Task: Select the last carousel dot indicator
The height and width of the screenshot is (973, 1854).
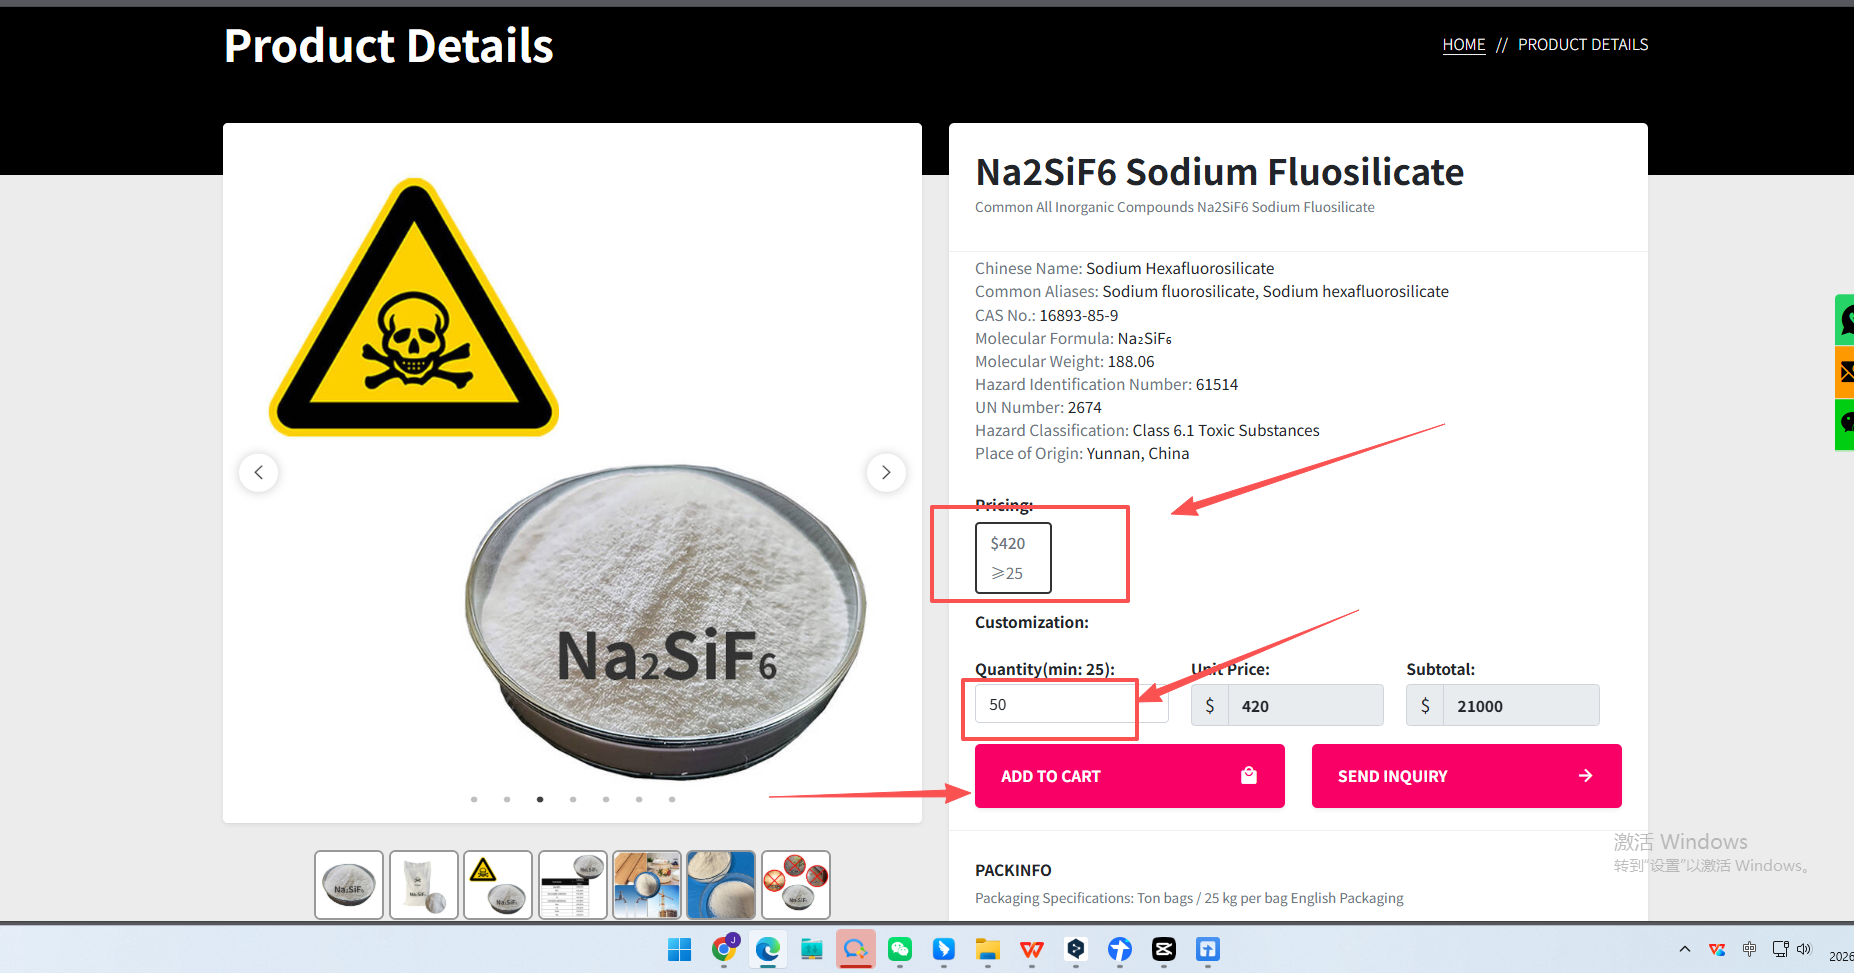Action: coord(672,799)
